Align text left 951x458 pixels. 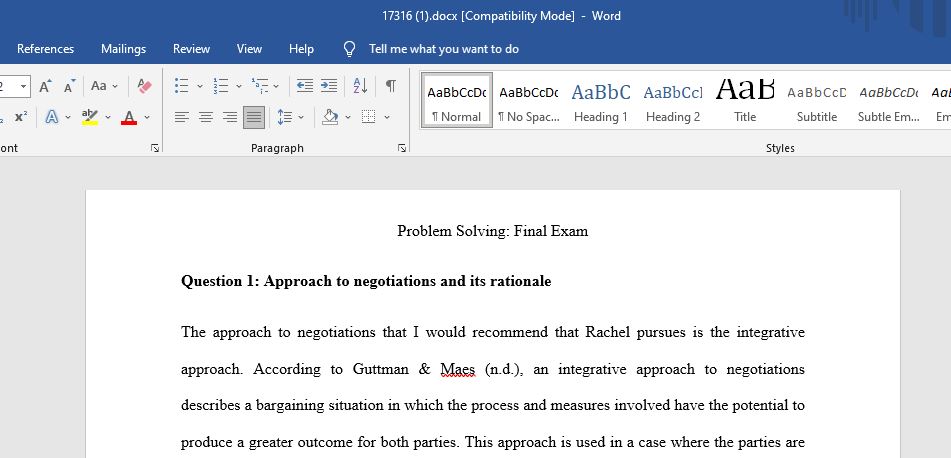(x=181, y=117)
